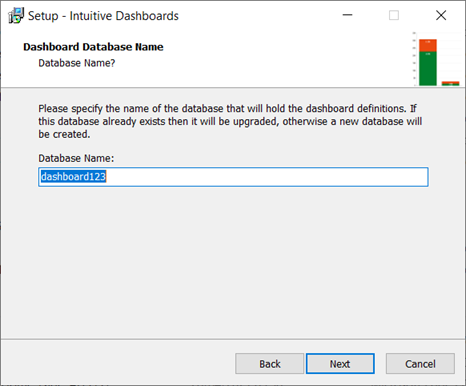This screenshot has height=386, width=466.
Task: Click the disabled maximize window button
Action: 394,15
